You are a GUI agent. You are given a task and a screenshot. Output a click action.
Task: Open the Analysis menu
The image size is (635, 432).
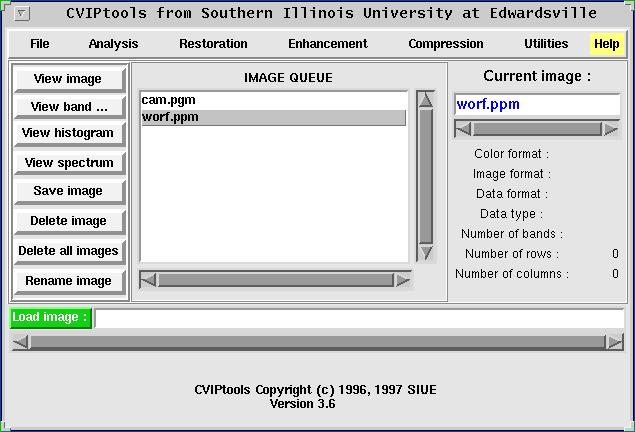pyautogui.click(x=113, y=44)
